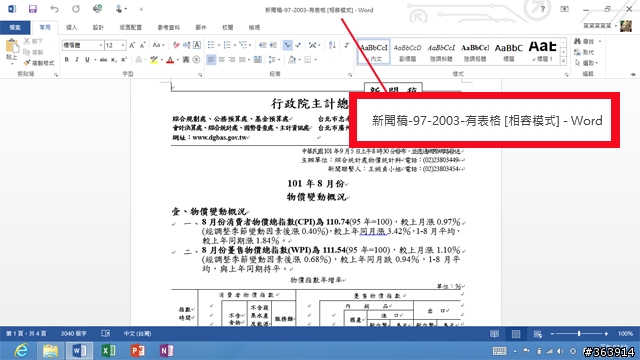Decrease the paragraph indent
640x360 pixels.
pos(263,45)
